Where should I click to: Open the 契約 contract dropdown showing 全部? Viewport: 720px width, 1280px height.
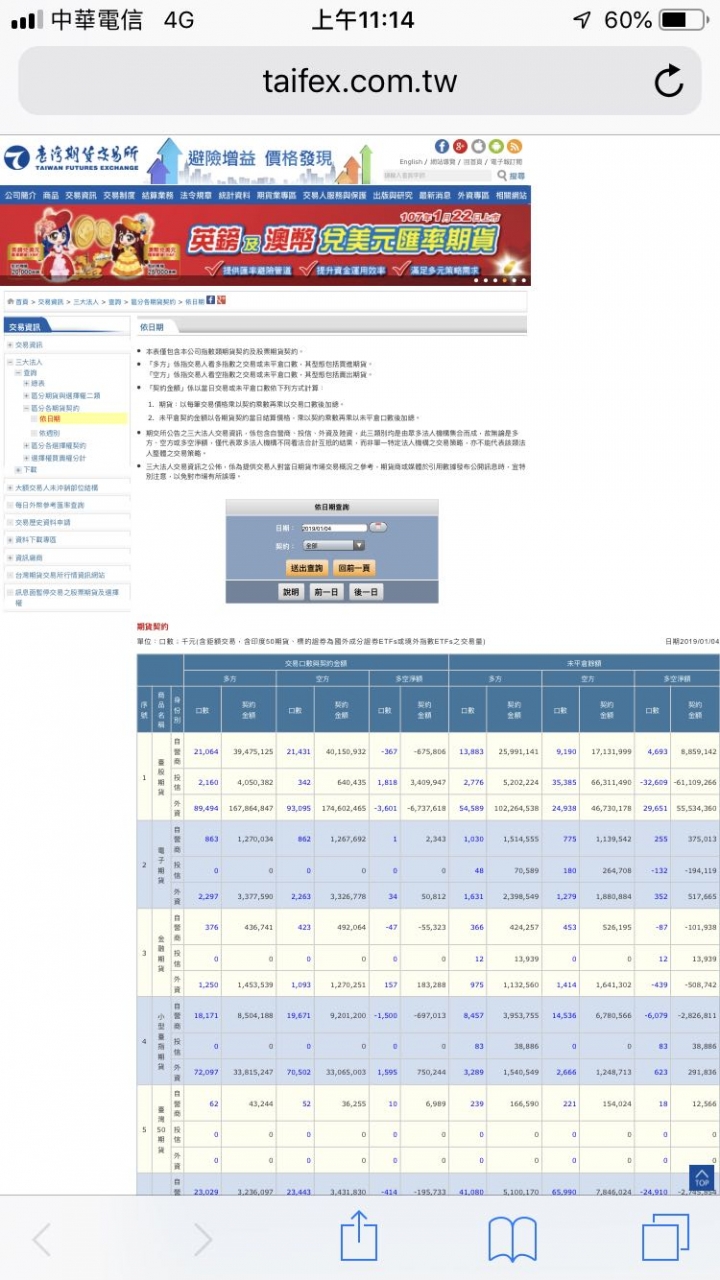coord(333,546)
